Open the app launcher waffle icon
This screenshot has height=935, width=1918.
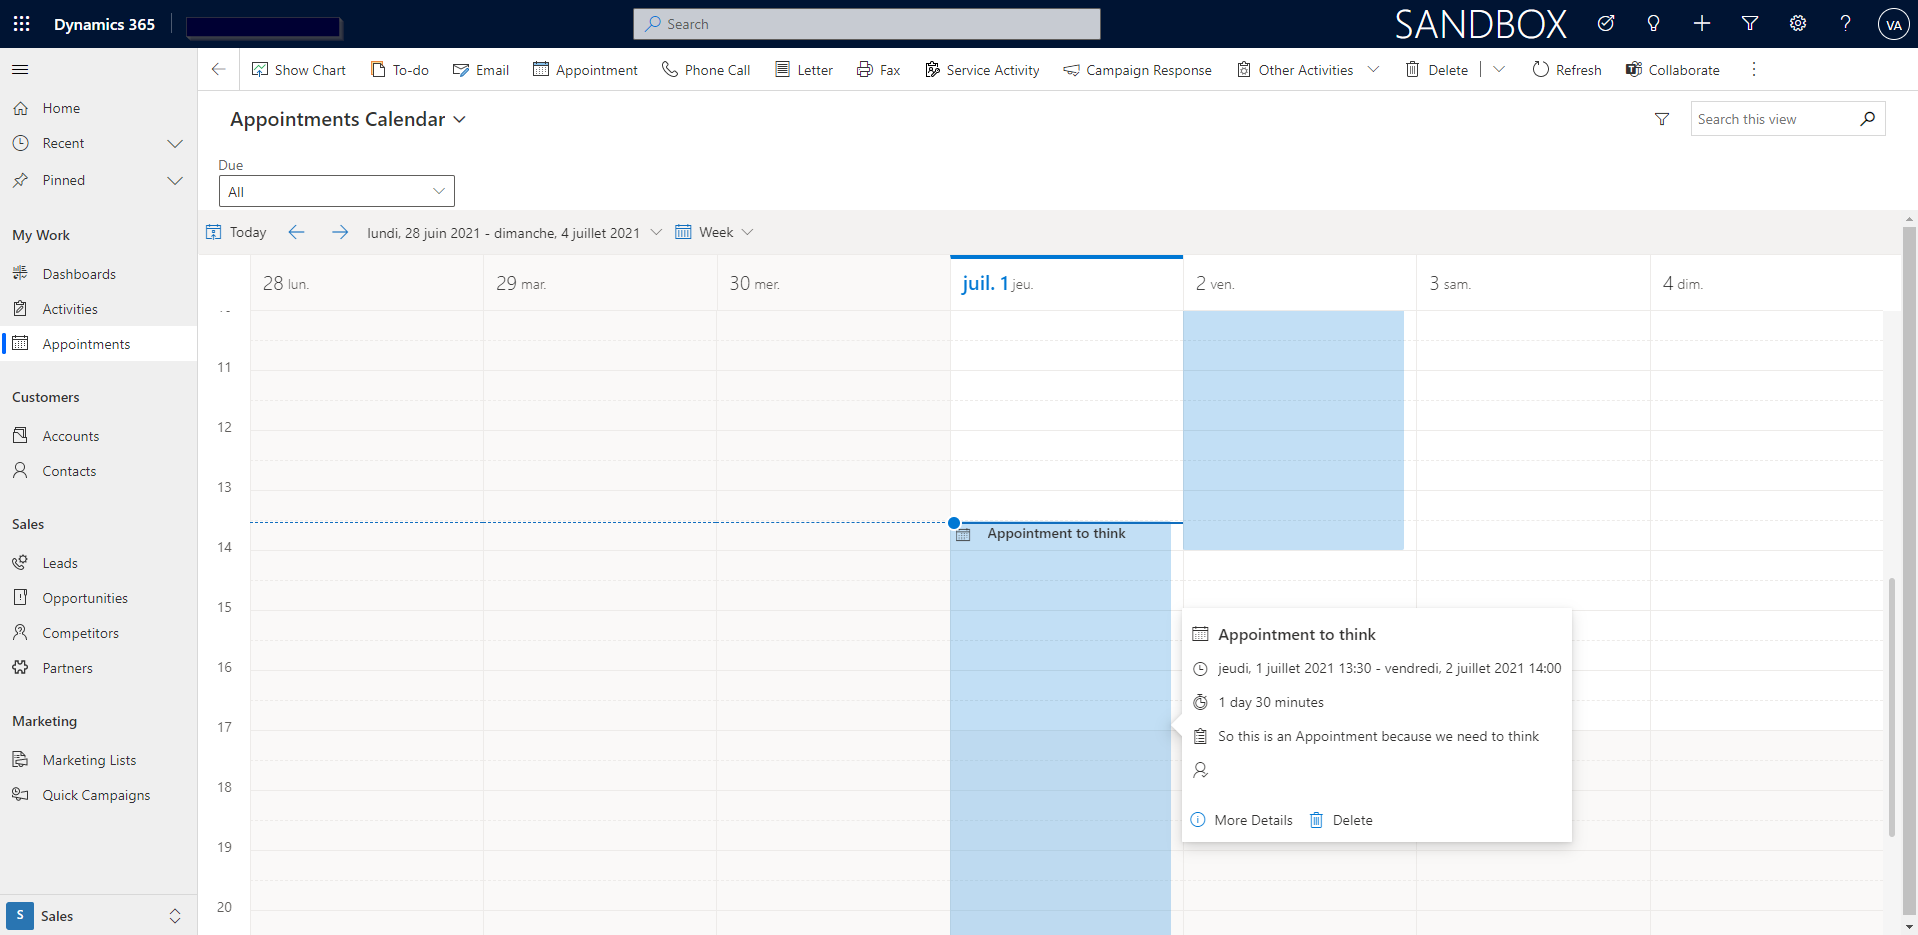[x=22, y=24]
